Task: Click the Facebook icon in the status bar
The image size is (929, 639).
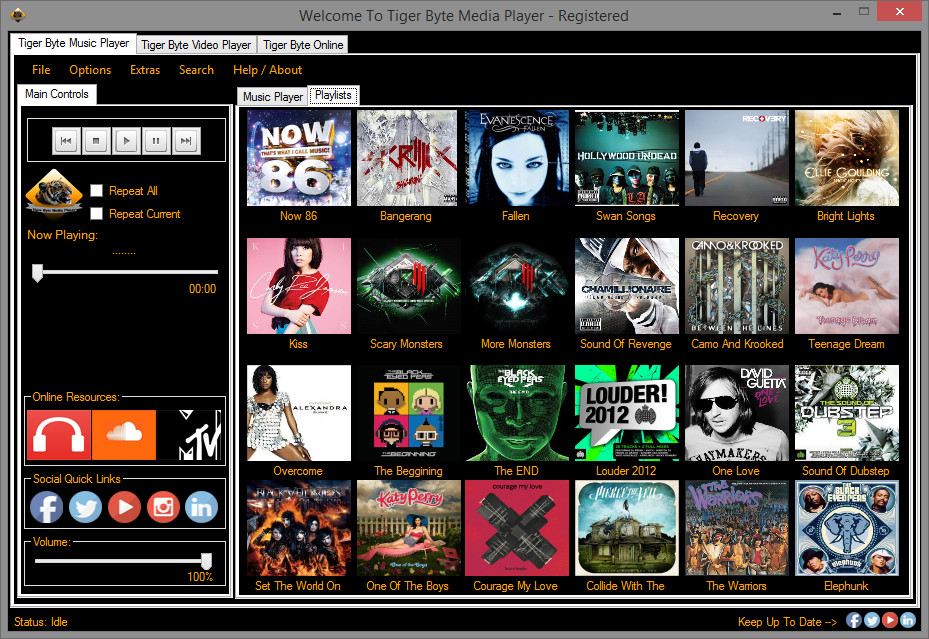Action: 854,620
